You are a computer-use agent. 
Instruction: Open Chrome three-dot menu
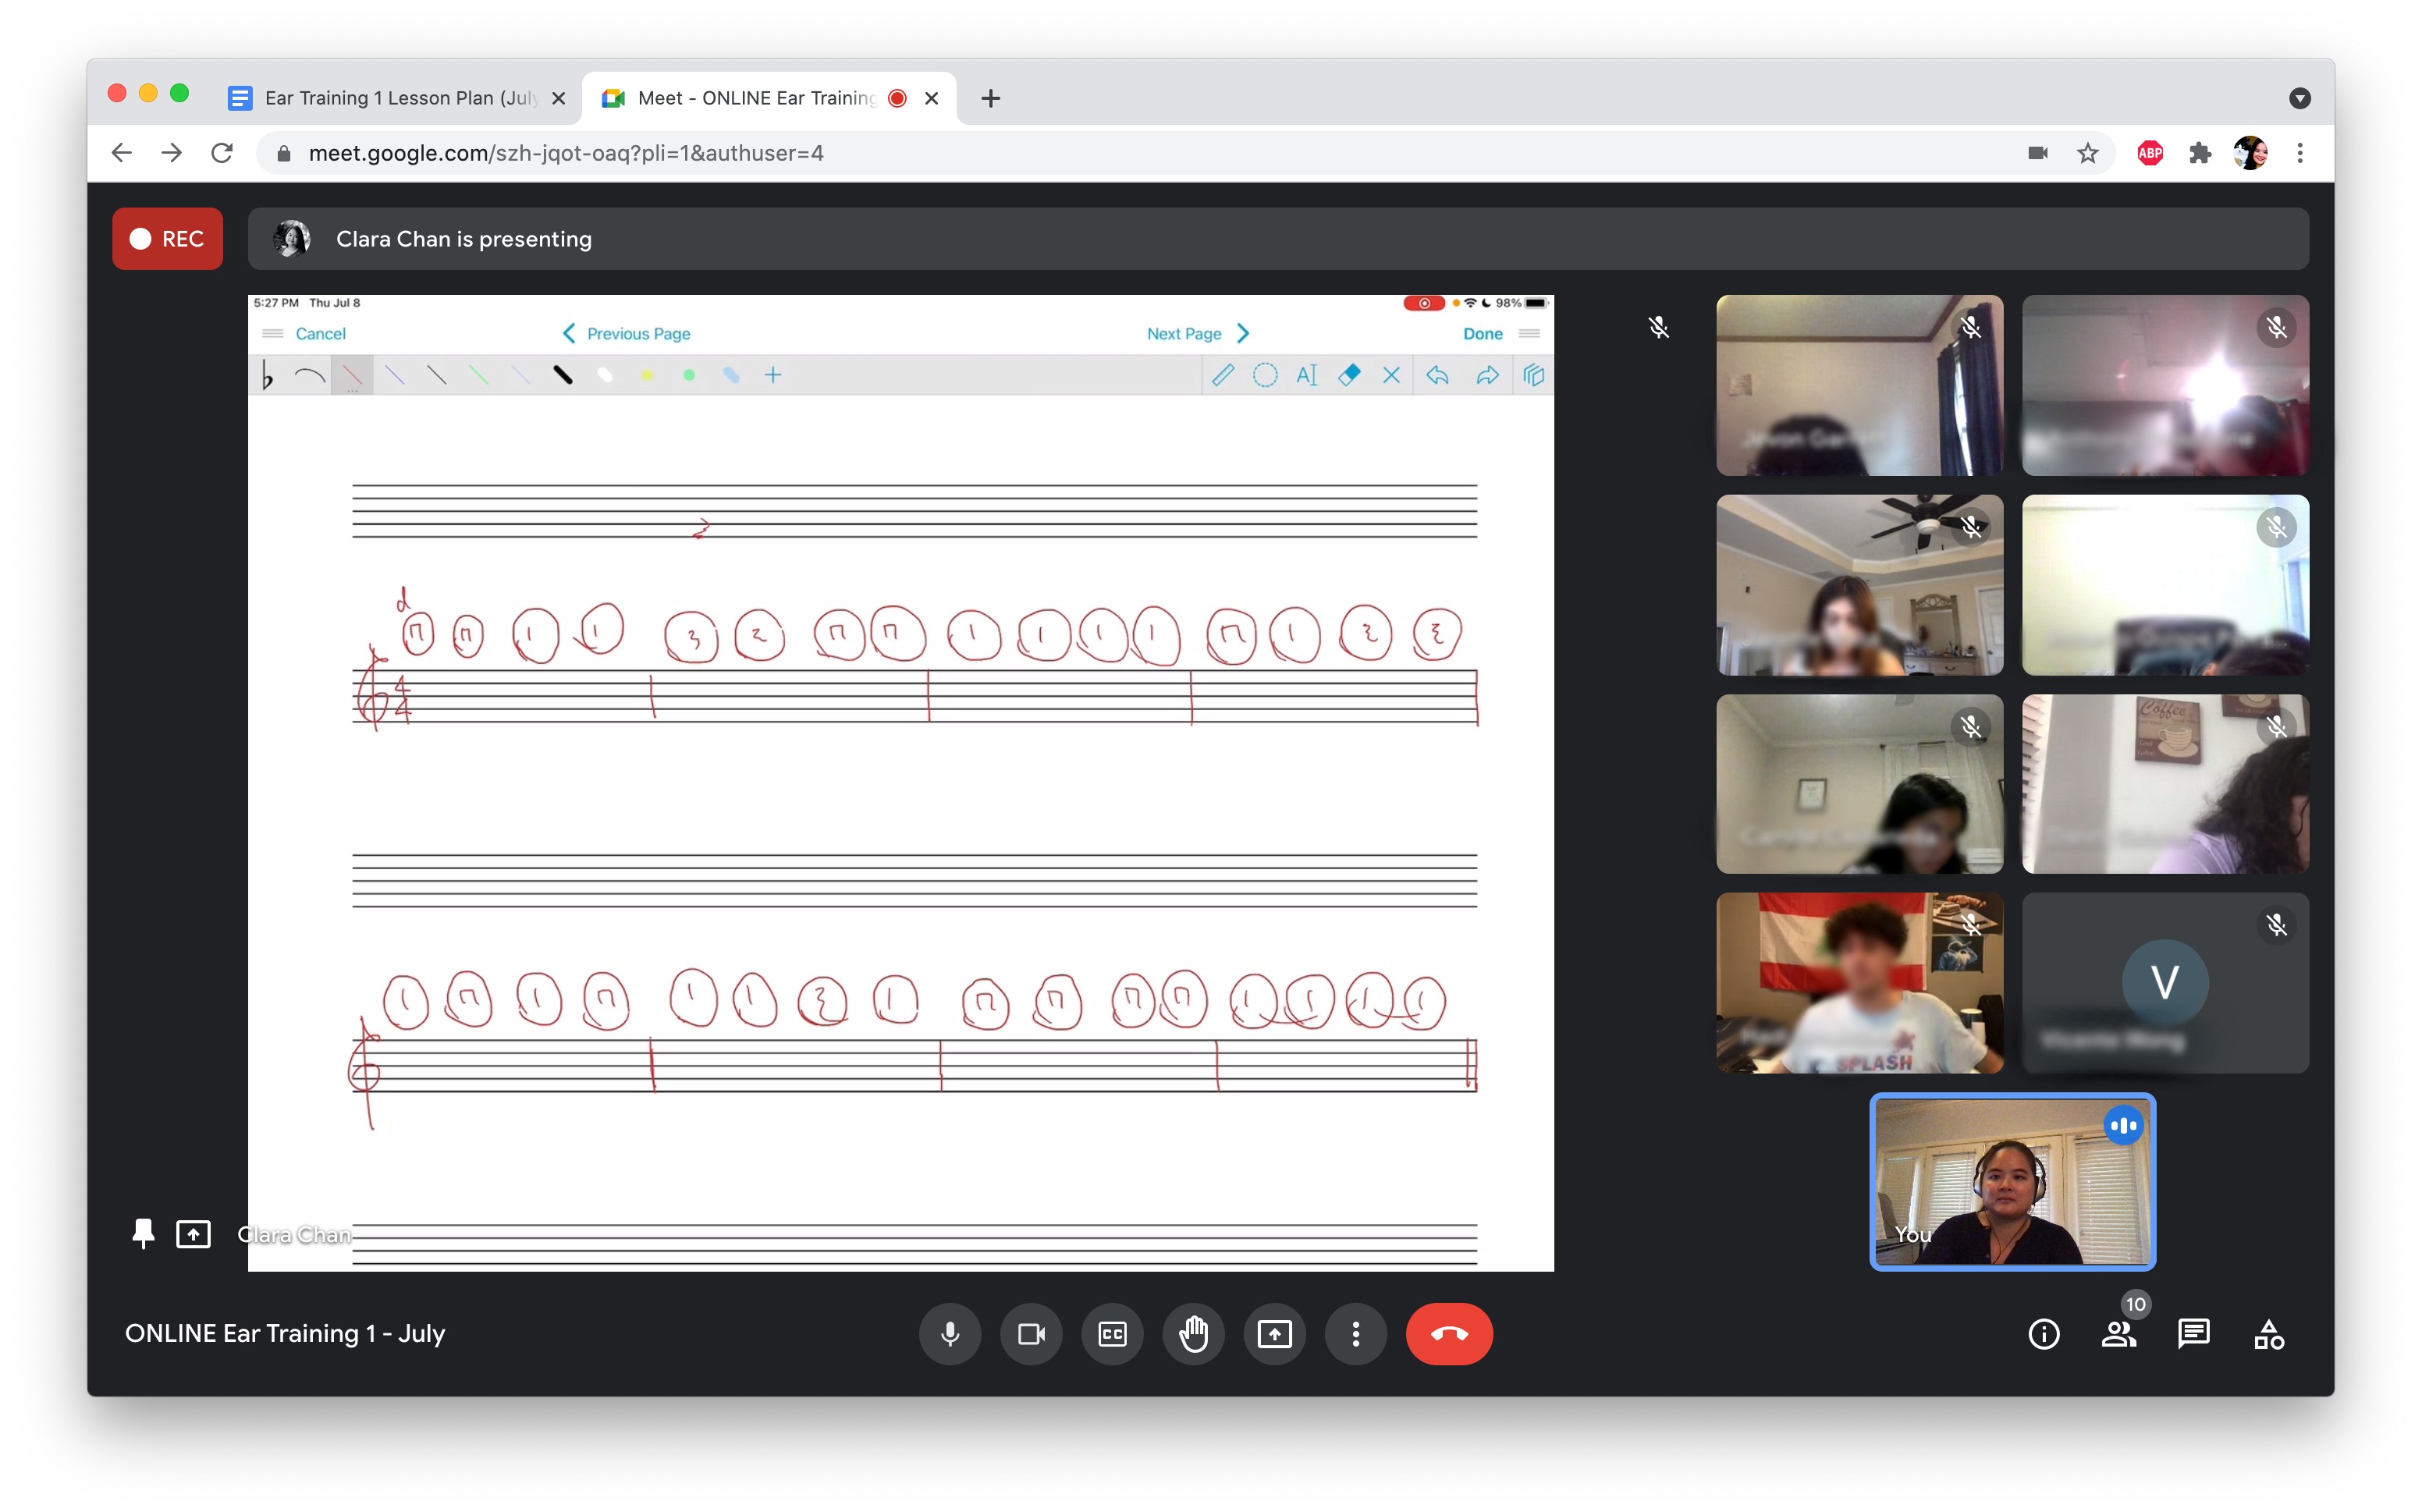[x=2300, y=153]
